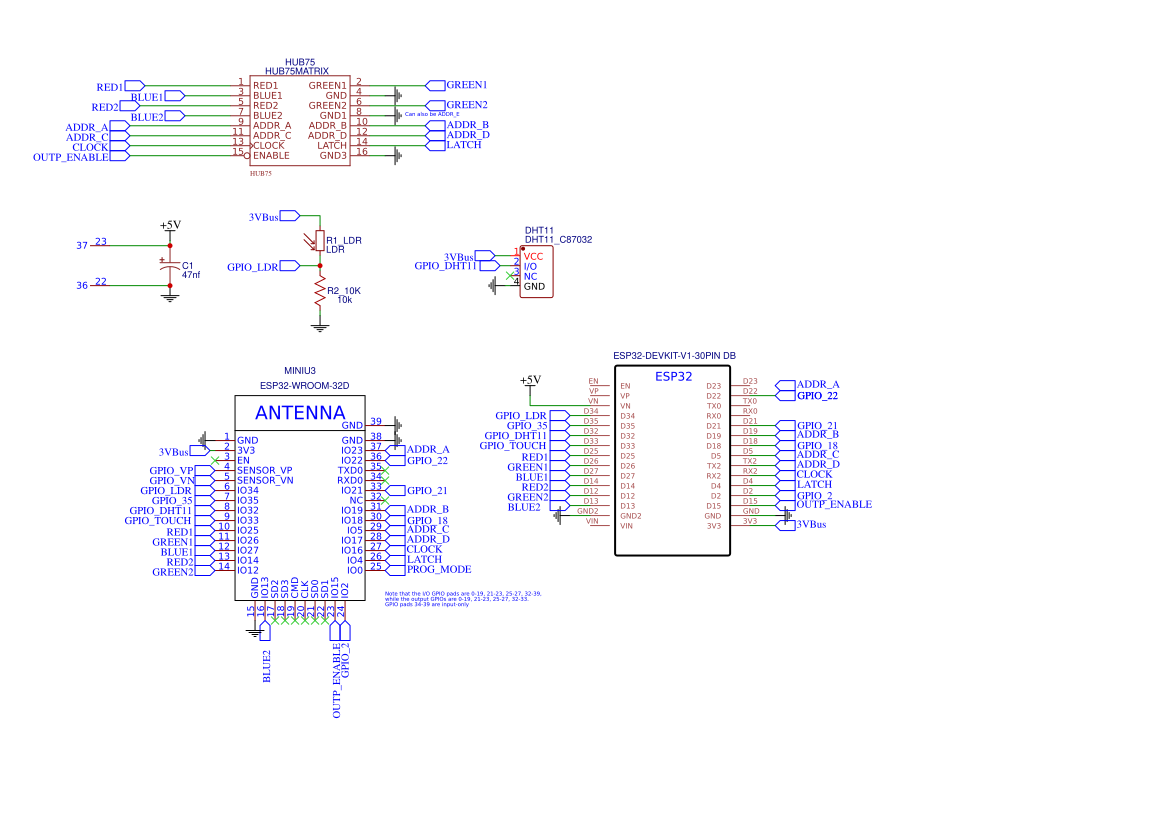Image resolution: width=1170 pixels, height=827 pixels.
Task: Open the 'Can also be ADDR_E' note
Action: tap(434, 116)
